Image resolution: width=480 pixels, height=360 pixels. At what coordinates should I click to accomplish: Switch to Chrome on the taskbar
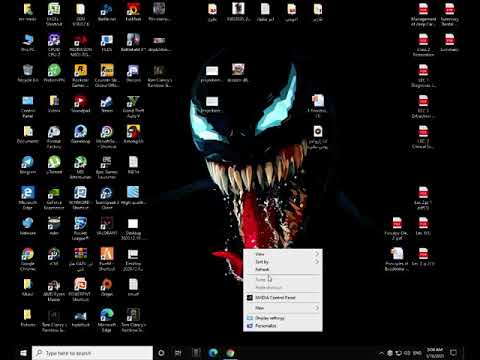coord(230,353)
